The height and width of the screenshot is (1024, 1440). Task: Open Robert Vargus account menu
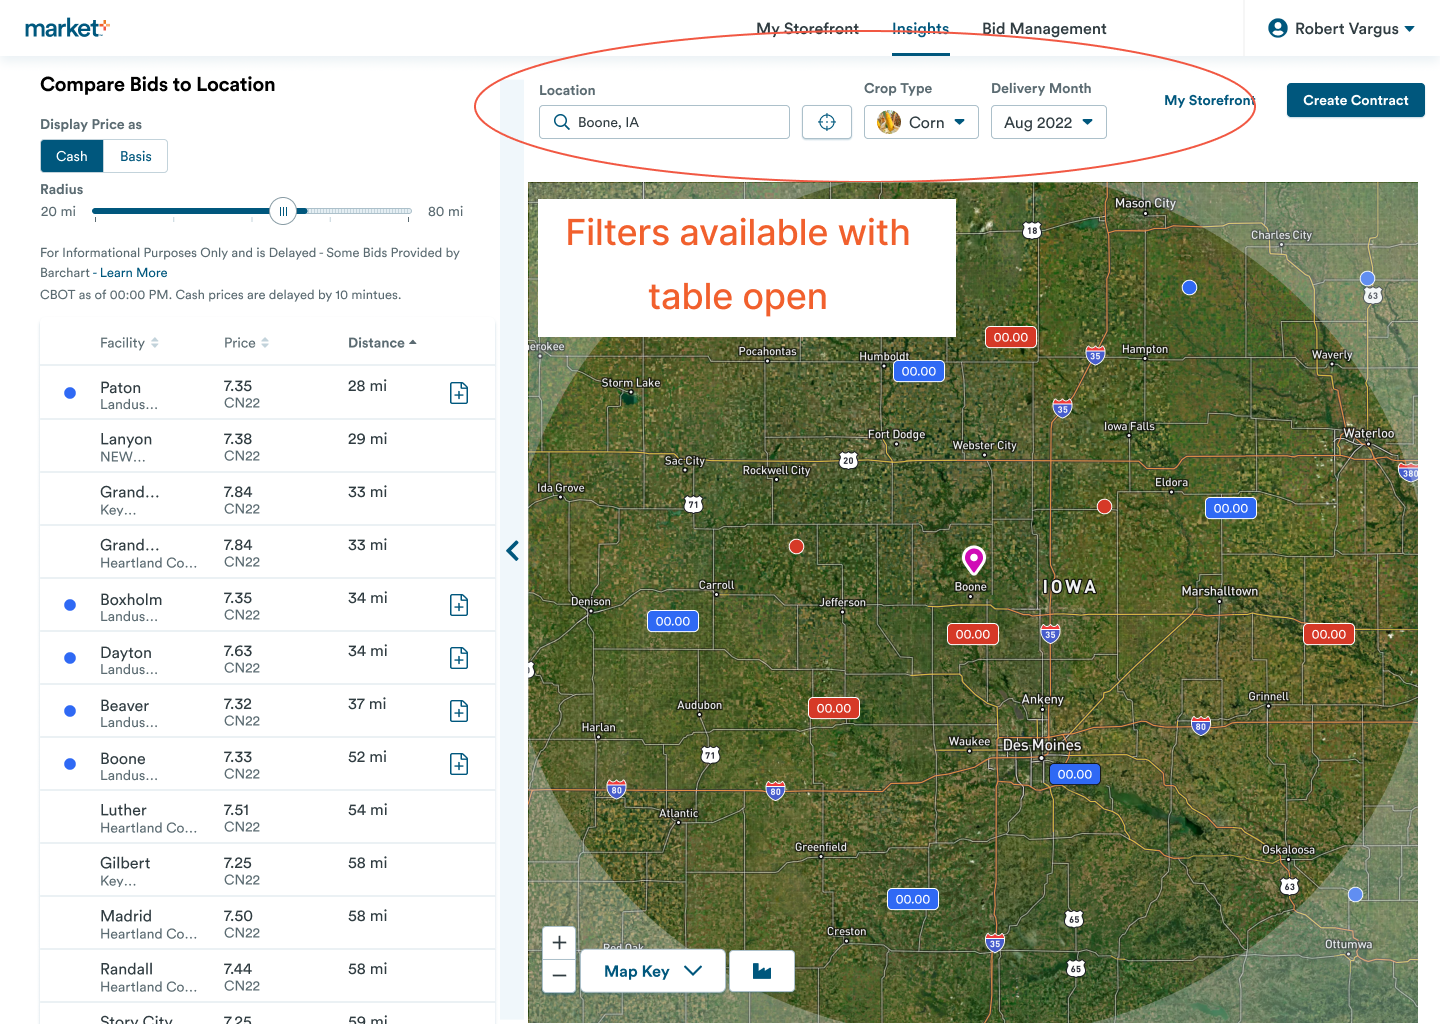[1341, 28]
